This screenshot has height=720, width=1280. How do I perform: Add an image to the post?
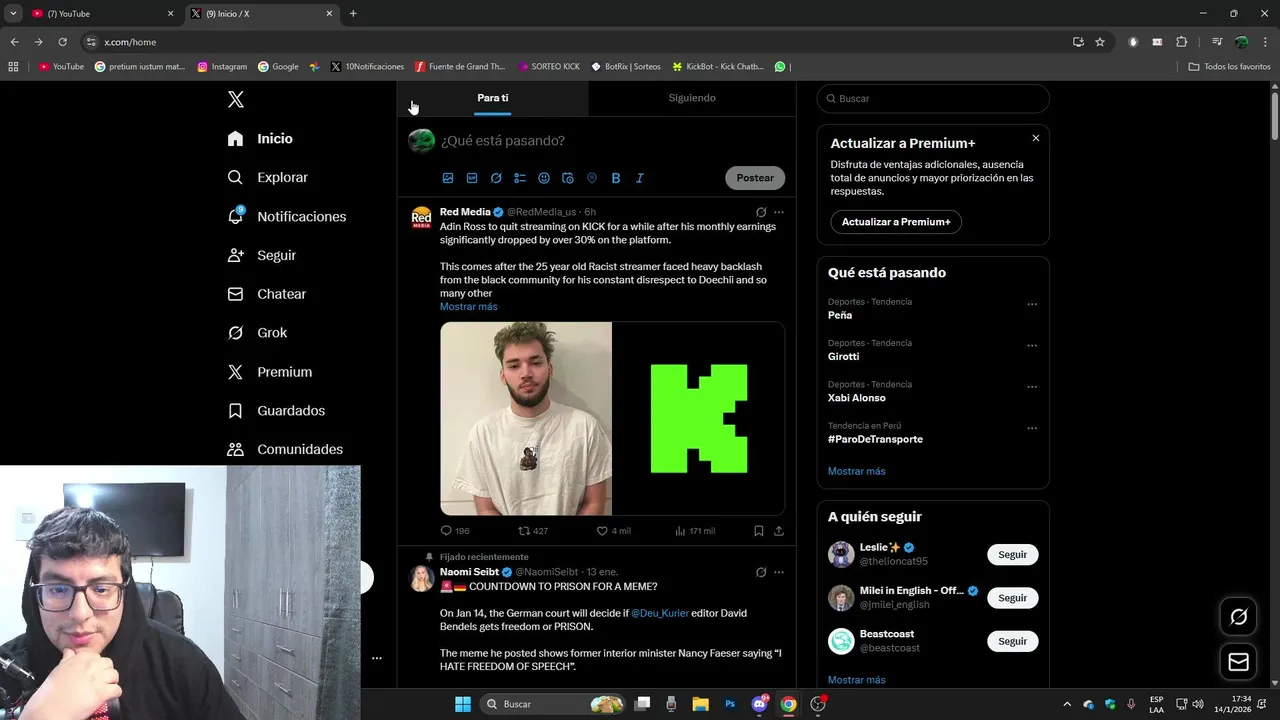448,178
